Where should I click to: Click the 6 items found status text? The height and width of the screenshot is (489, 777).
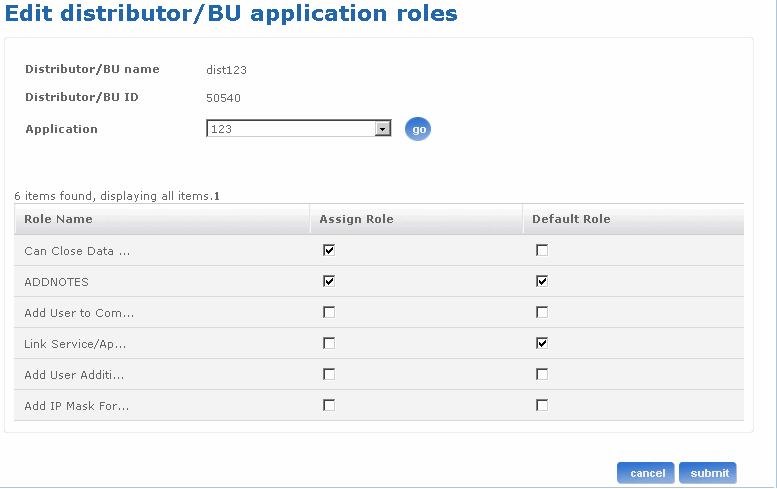point(113,196)
